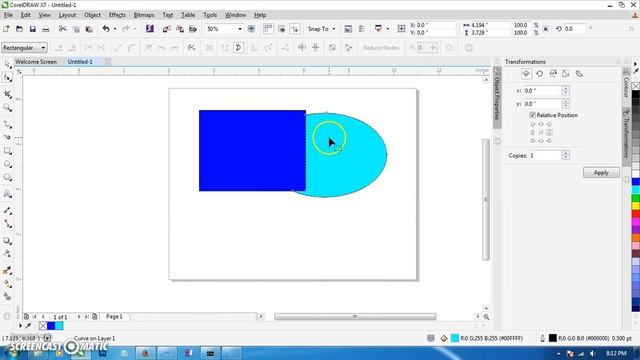
Task: Open the Bitmaps menu
Action: [x=144, y=15]
